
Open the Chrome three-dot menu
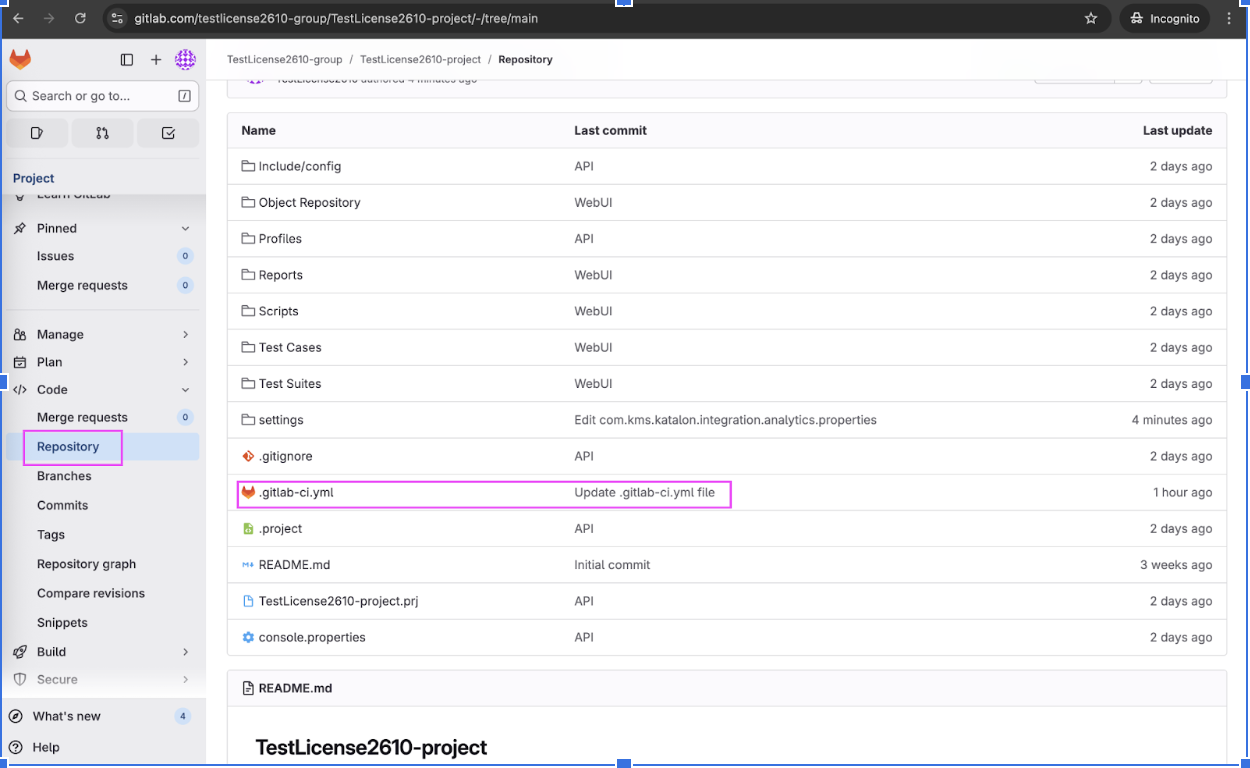click(1229, 17)
